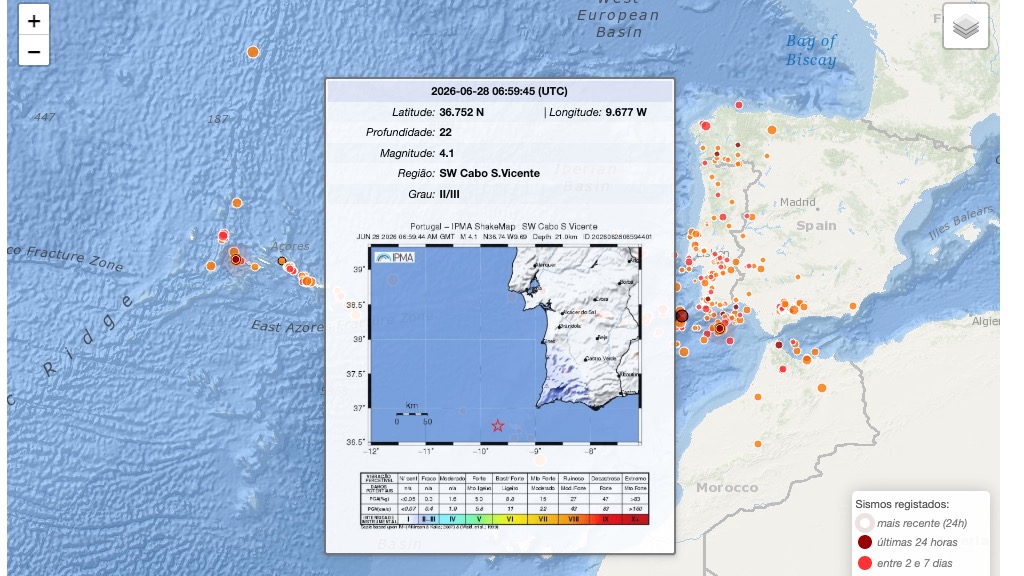This screenshot has width=1024, height=576.
Task: Click the magnitude value 4.1
Action: [447, 153]
